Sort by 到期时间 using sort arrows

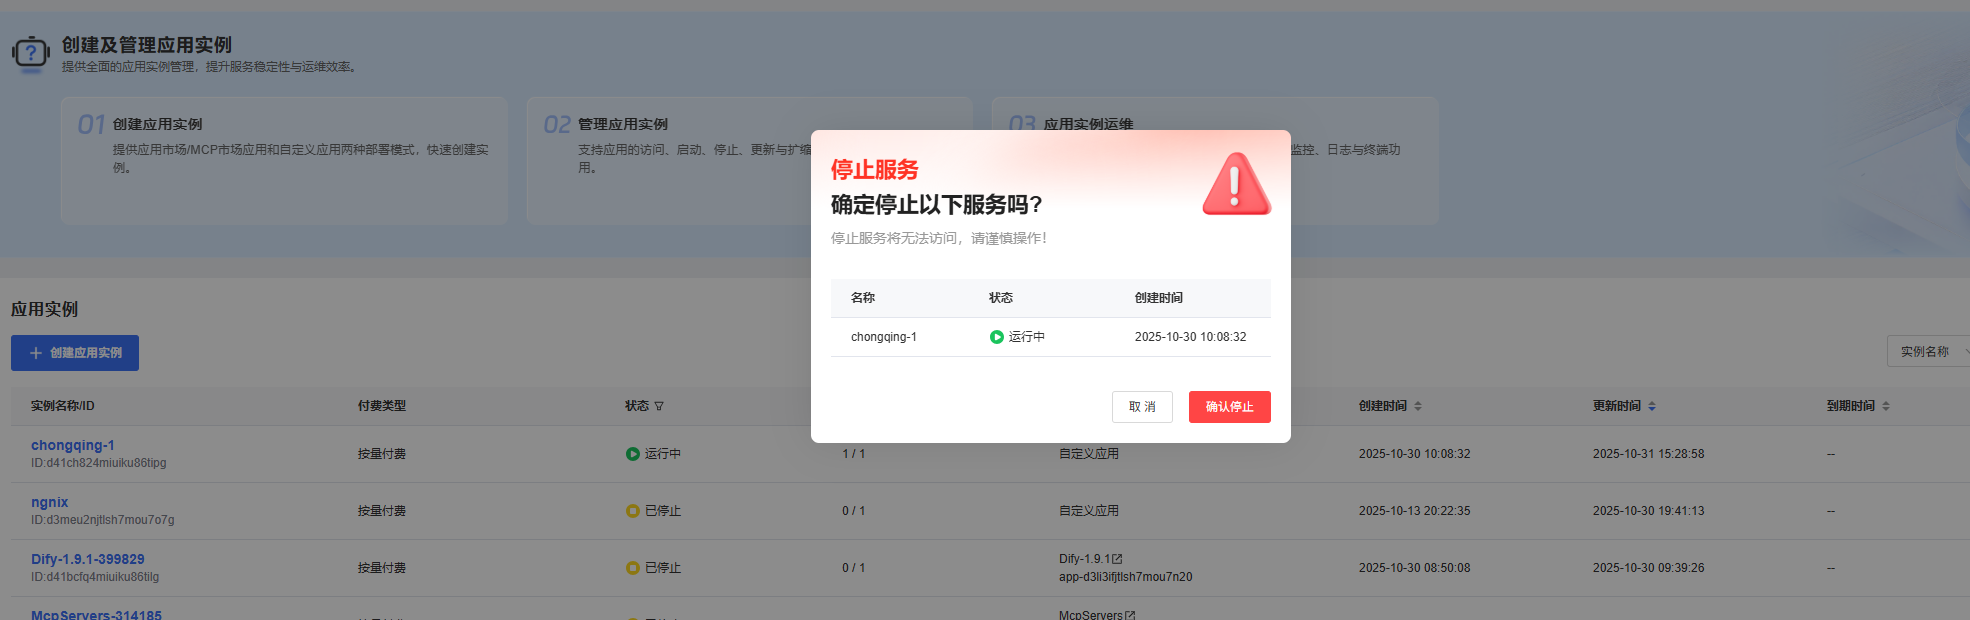(1886, 406)
